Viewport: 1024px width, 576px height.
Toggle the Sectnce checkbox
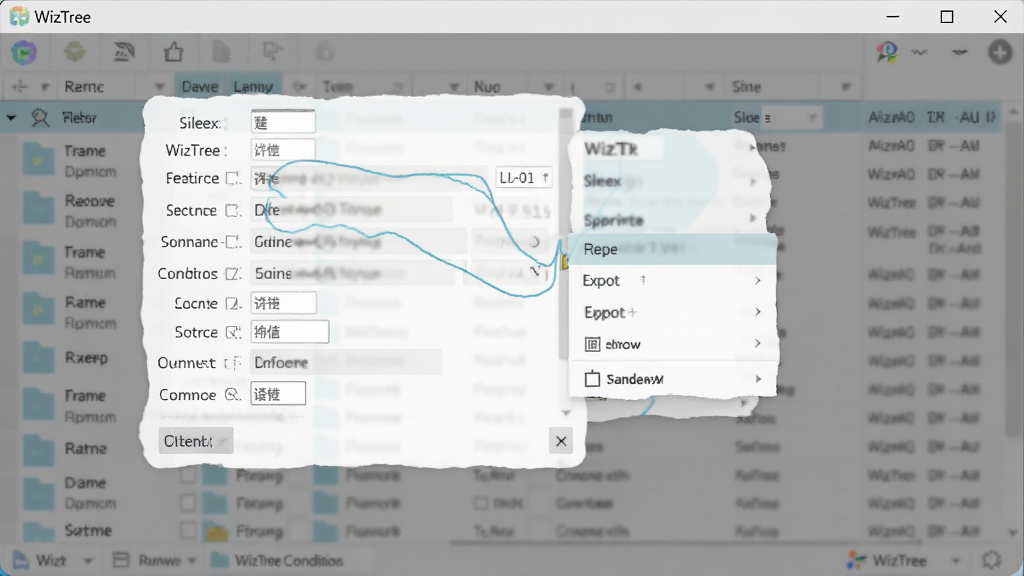point(232,210)
